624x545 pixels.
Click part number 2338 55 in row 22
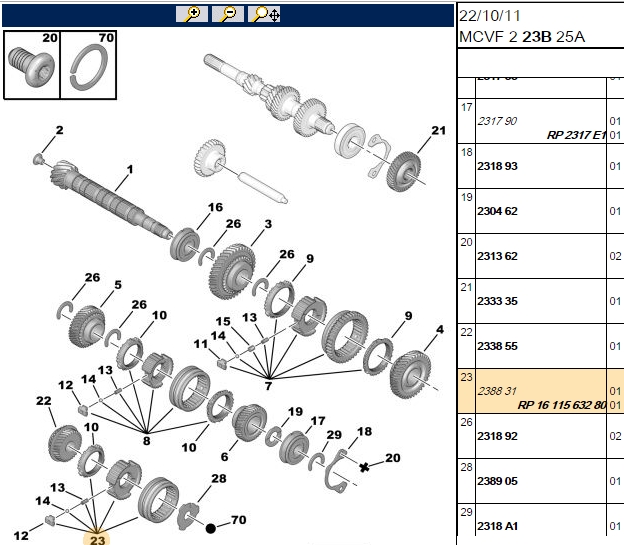[x=497, y=346]
